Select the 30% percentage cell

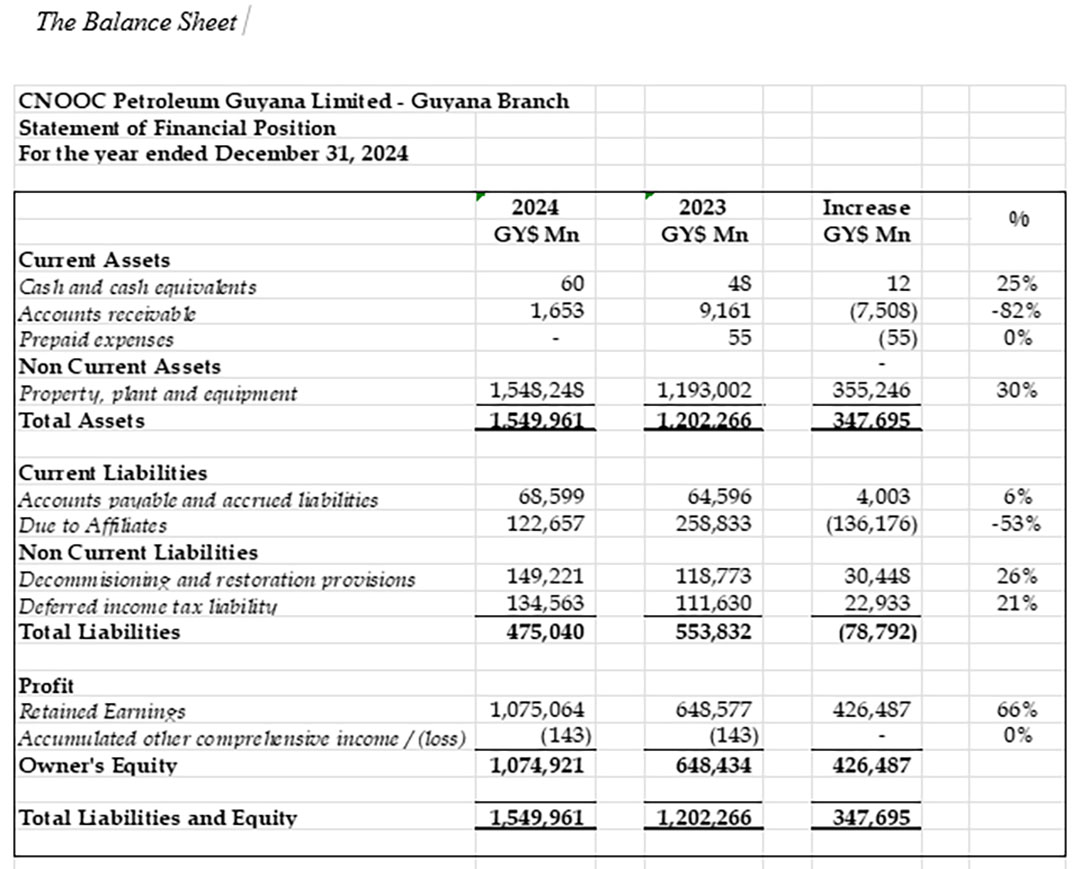1017,390
